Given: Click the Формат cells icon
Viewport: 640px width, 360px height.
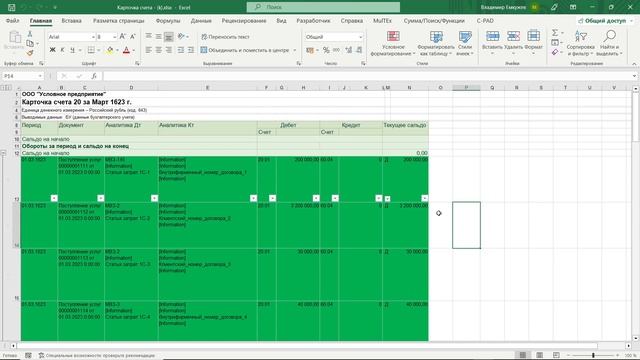Looking at the screenshot, I should tap(533, 36).
